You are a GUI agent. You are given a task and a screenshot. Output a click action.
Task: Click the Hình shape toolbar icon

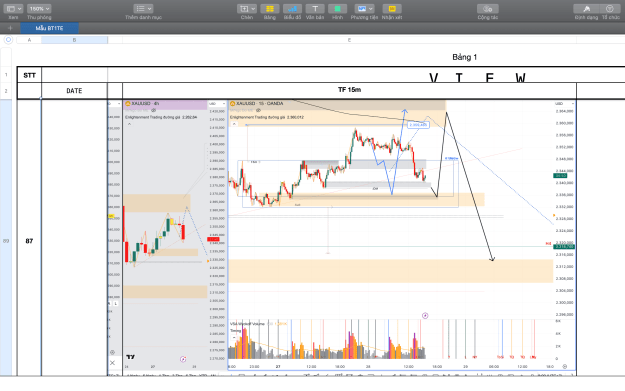click(x=337, y=9)
